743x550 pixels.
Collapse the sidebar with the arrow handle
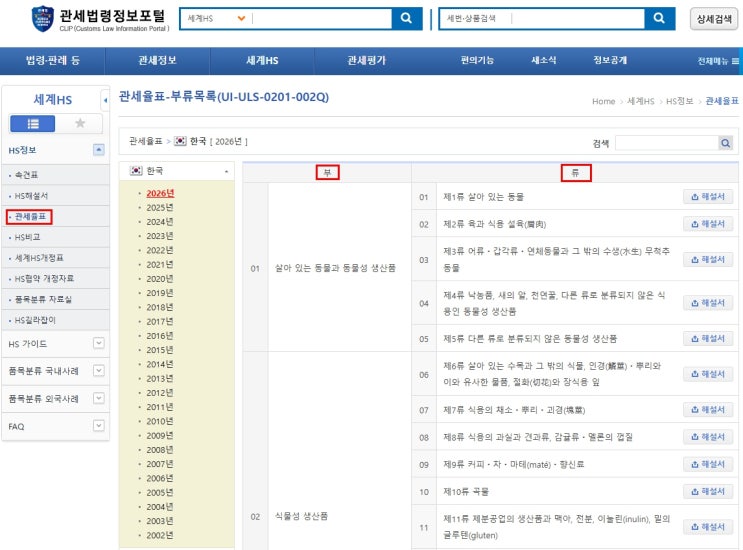tap(105, 100)
